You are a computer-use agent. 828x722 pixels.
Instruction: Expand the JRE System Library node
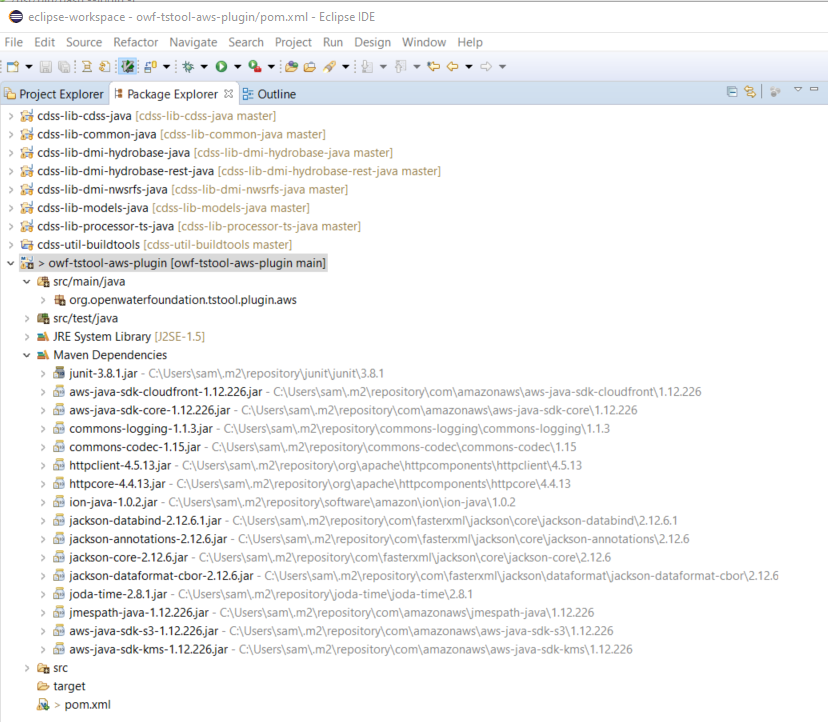click(x=27, y=336)
